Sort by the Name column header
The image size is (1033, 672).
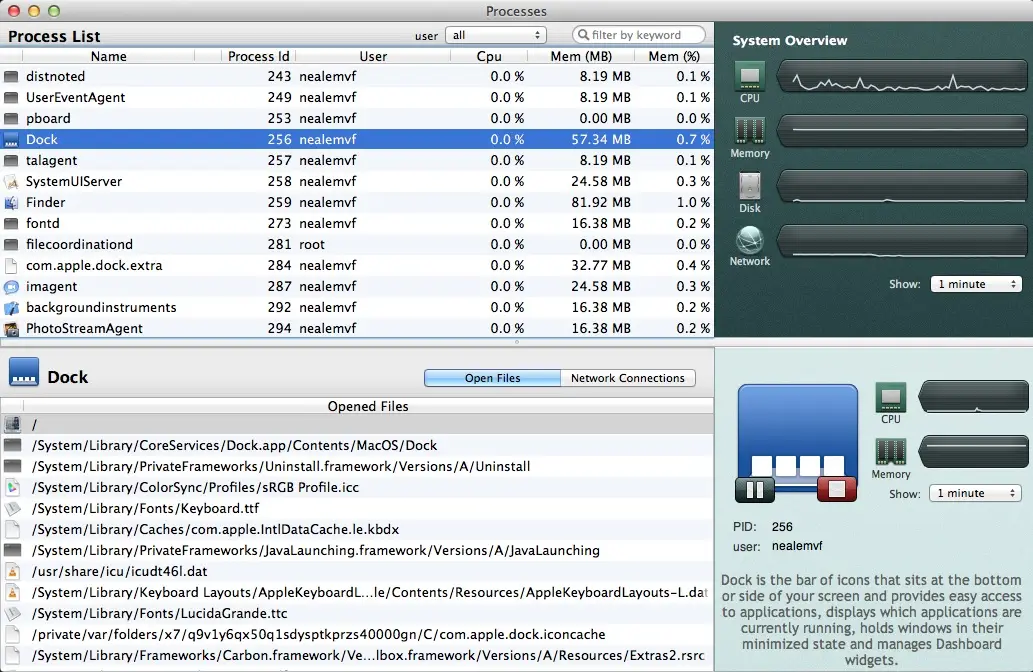109,57
